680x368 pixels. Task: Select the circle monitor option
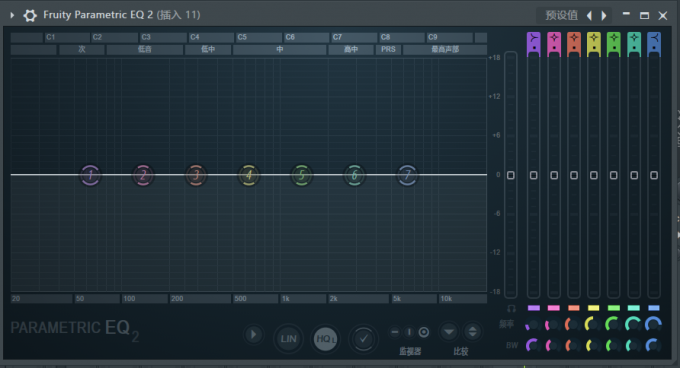point(424,332)
